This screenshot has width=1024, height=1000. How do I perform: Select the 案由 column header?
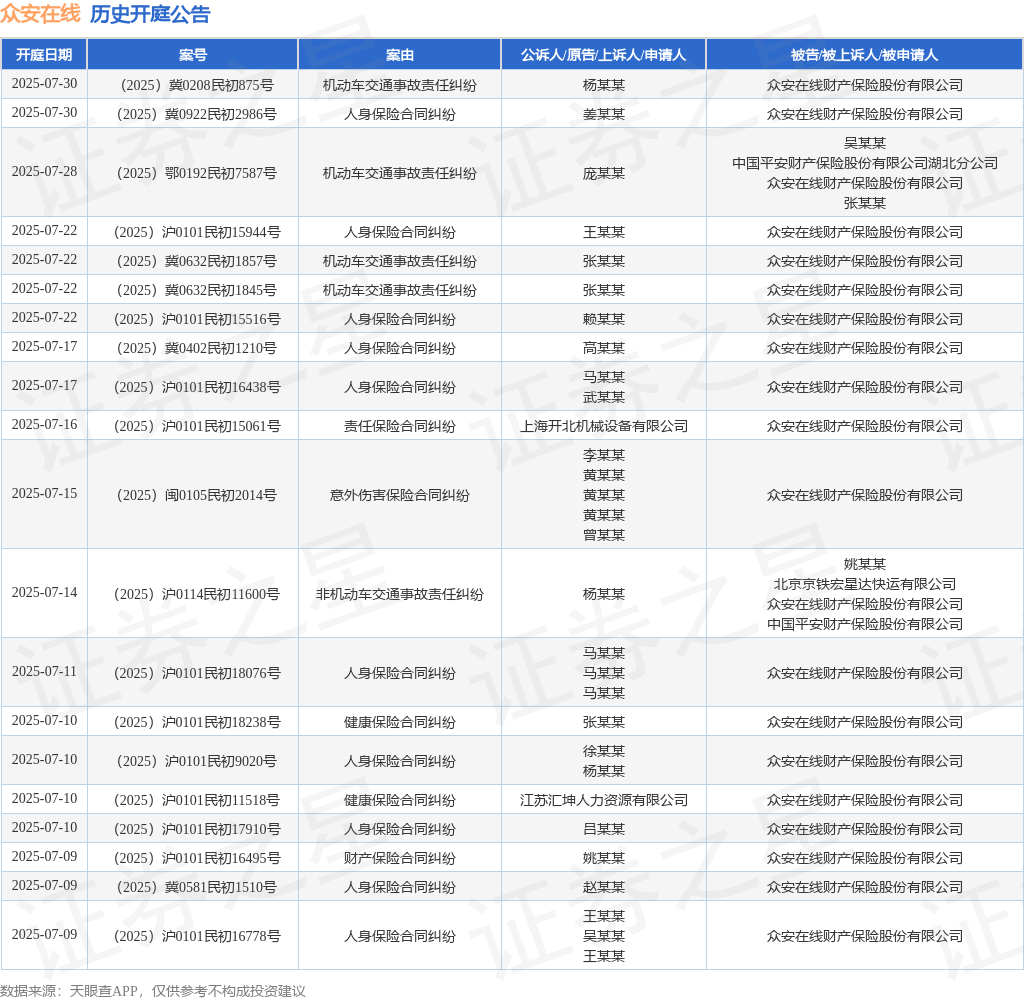400,55
